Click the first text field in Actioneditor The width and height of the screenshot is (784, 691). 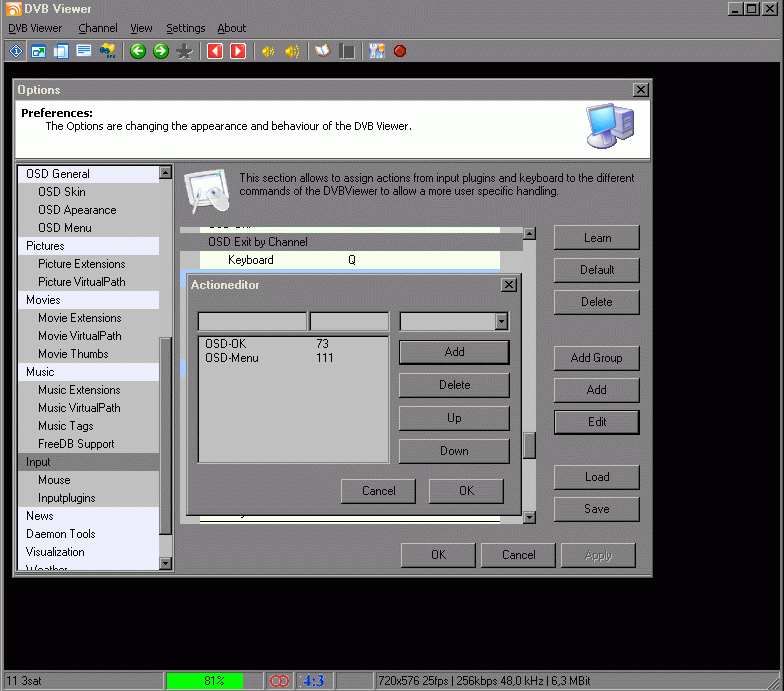pyautogui.click(x=252, y=322)
